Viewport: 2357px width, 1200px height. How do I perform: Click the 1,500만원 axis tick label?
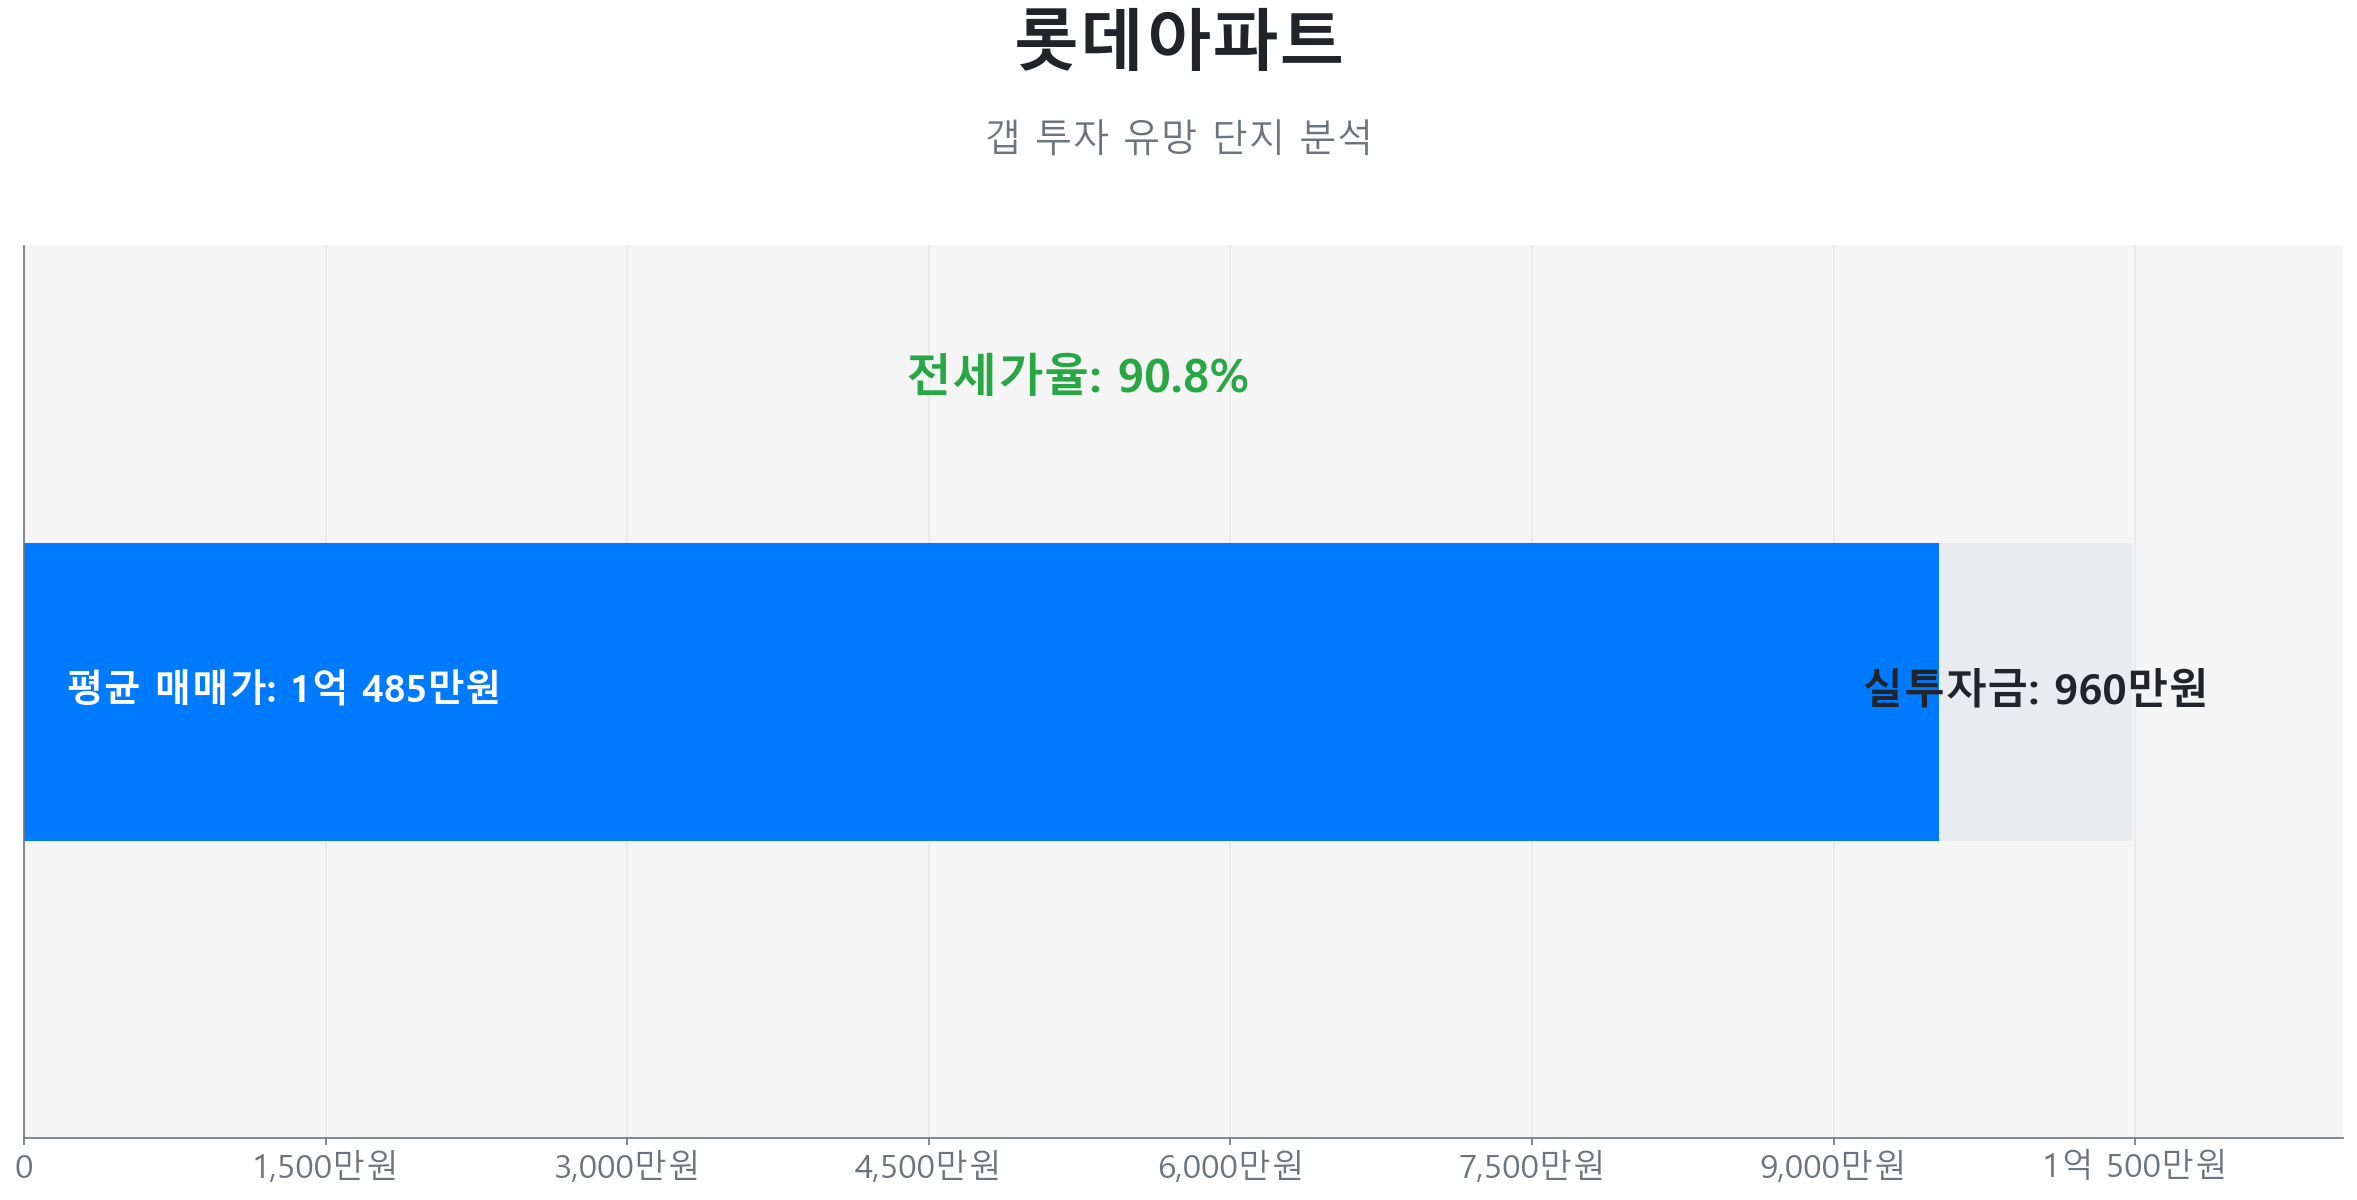point(325,1166)
